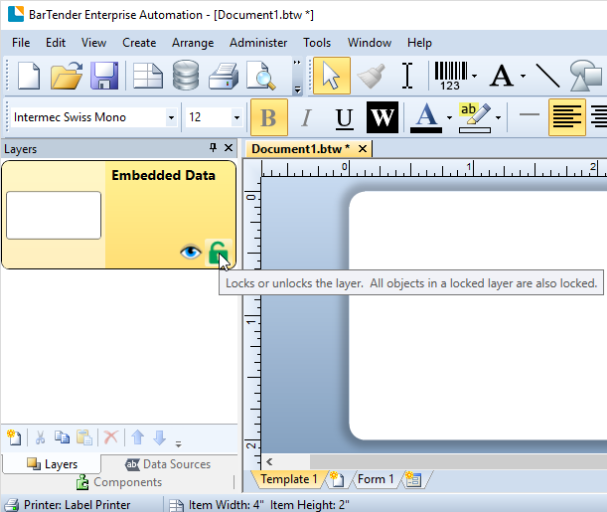Click the barcode creation tool
The width and height of the screenshot is (607, 512).
pos(451,76)
